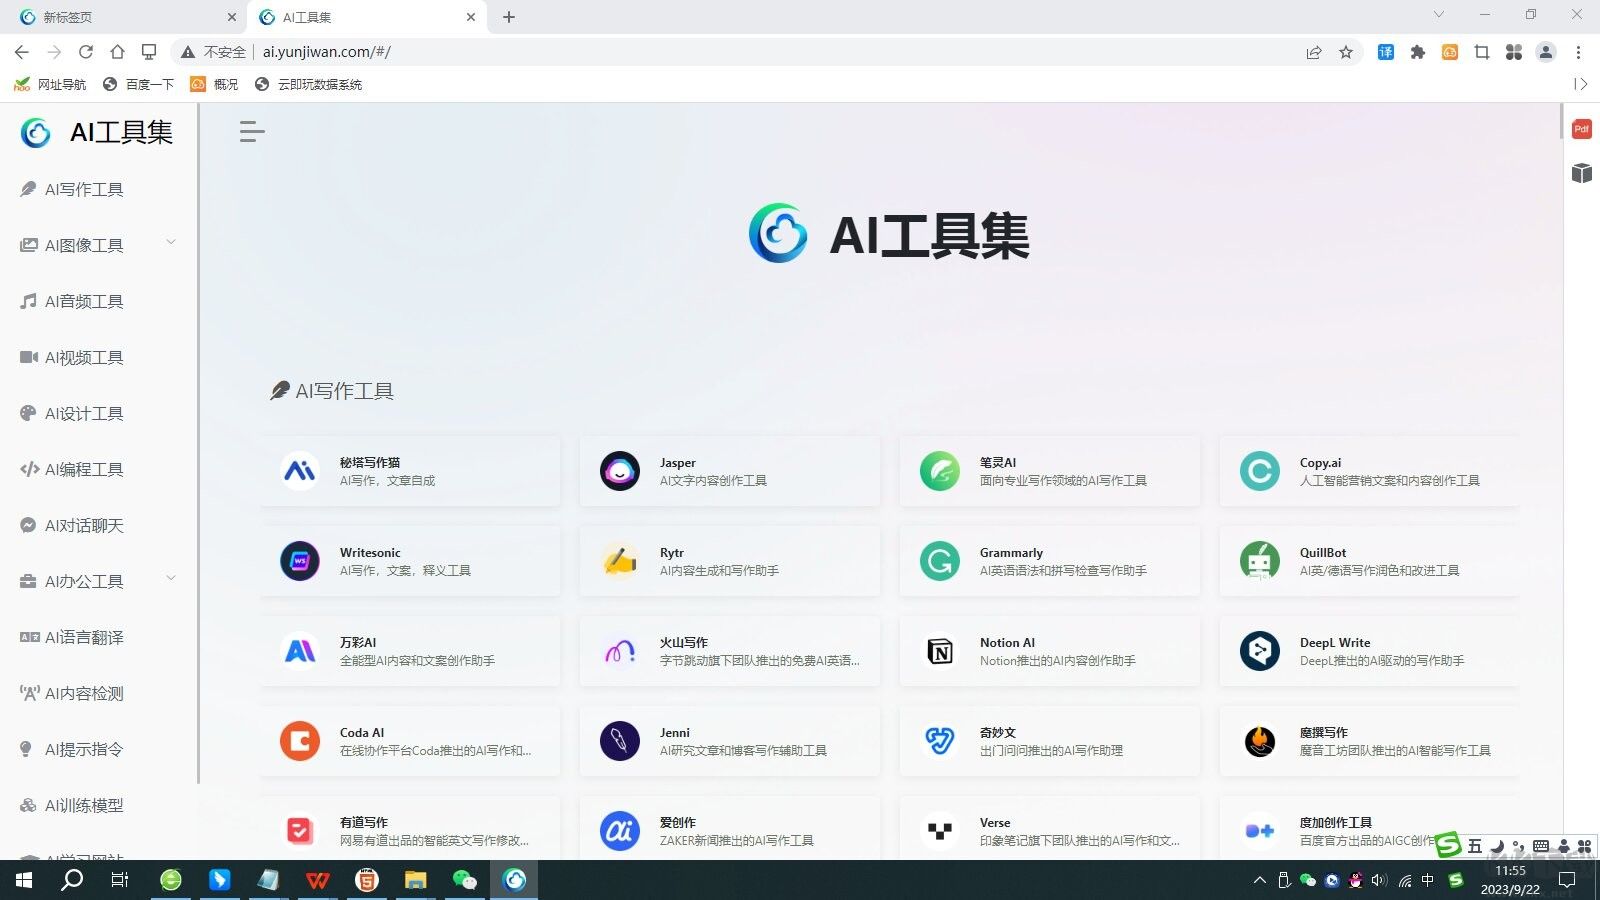This screenshot has height=900, width=1600.
Task: Click the AI工具集 logo at top left
Action: (96, 132)
